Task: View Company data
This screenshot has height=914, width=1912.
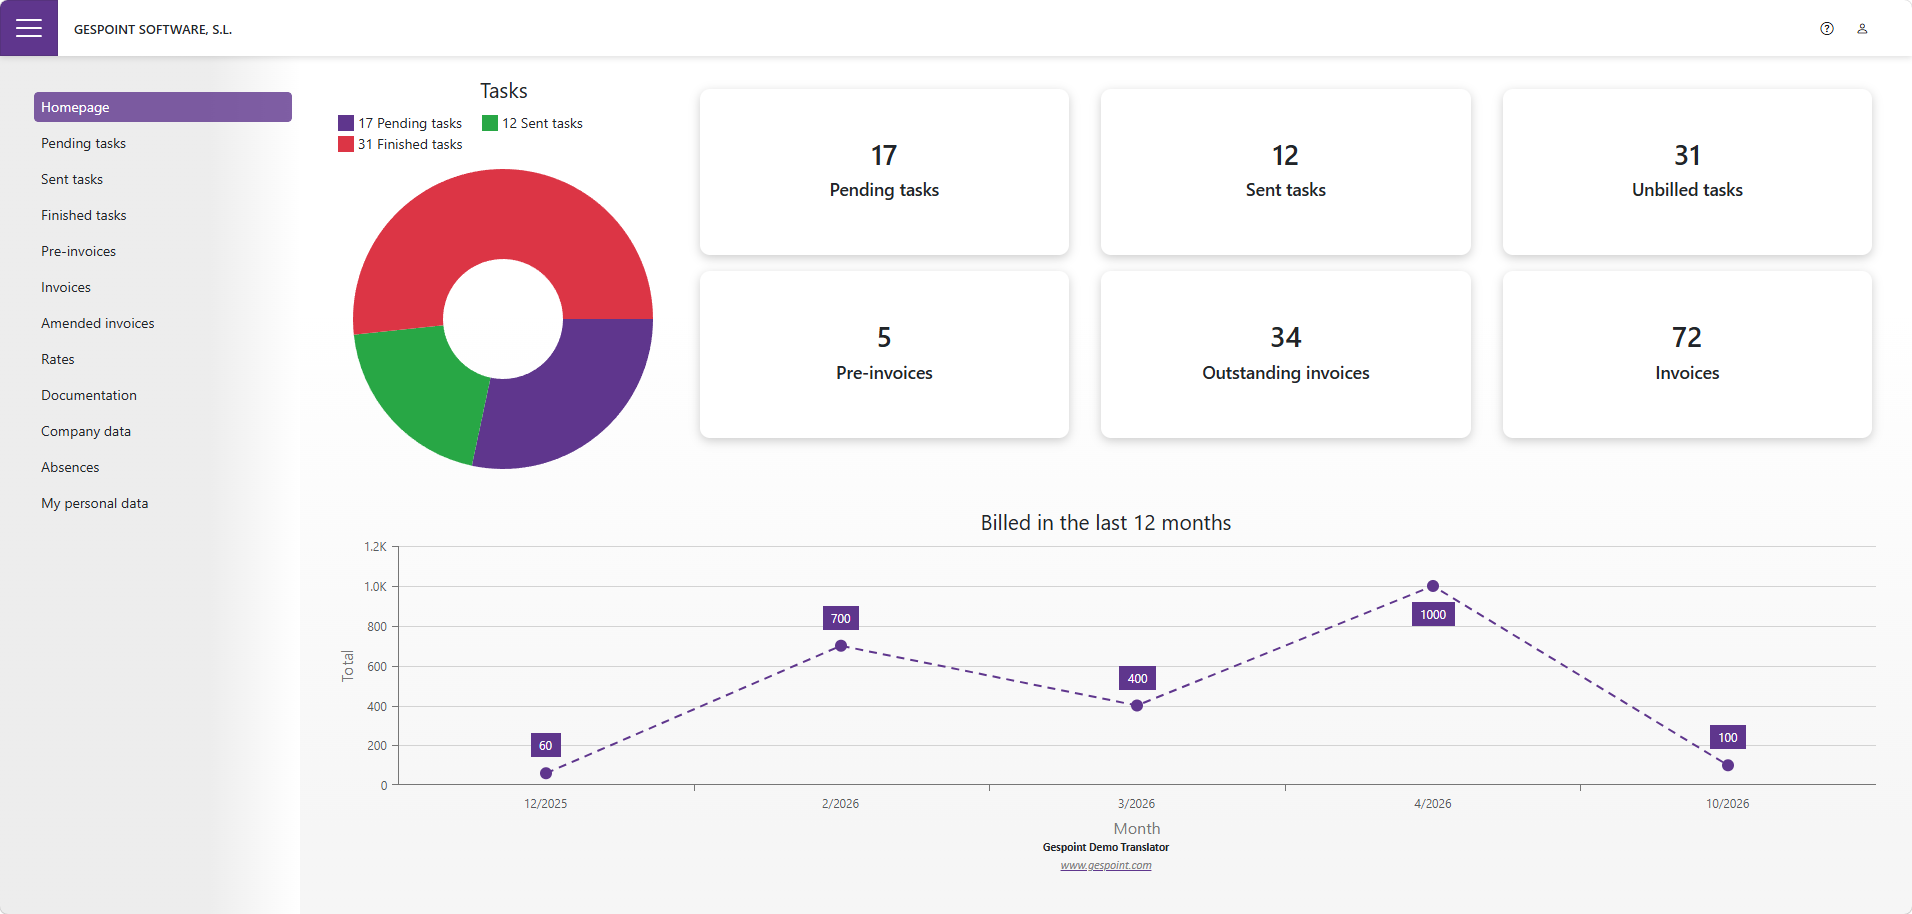Action: 163,431
